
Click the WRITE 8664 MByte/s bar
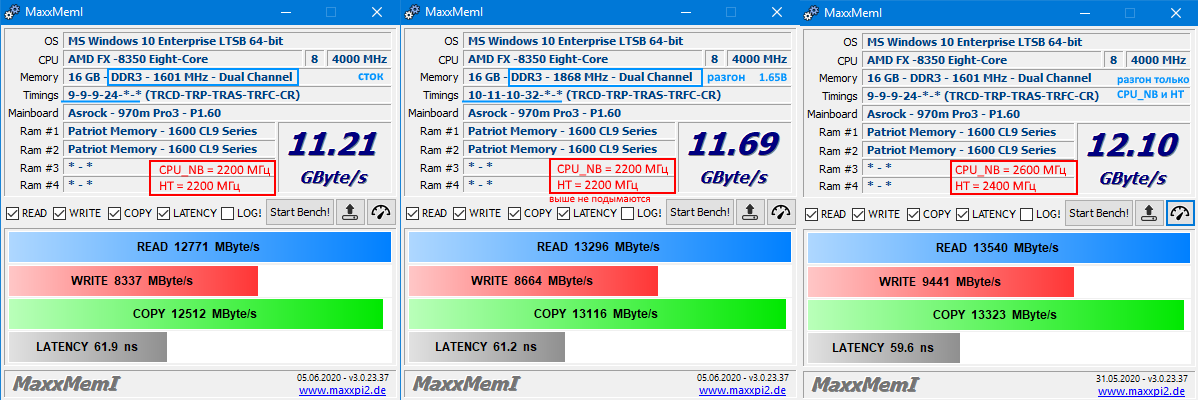click(533, 281)
